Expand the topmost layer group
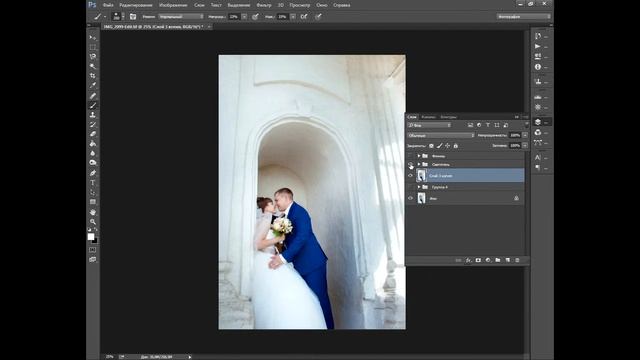The width and height of the screenshot is (640, 360). tap(419, 156)
